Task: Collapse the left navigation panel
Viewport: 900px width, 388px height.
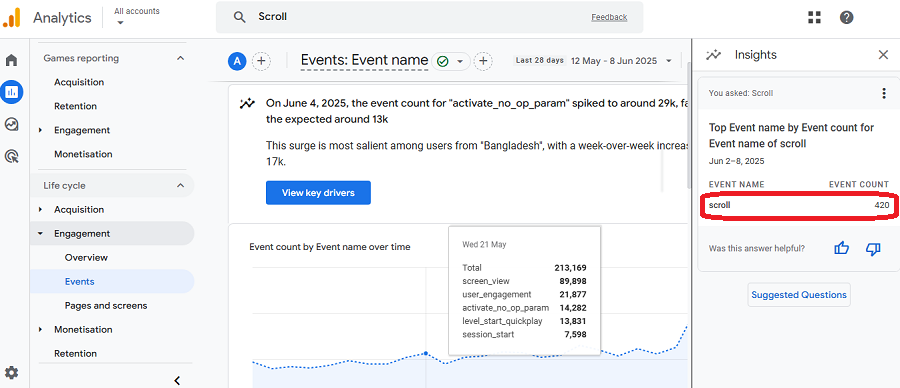Action: (177, 380)
